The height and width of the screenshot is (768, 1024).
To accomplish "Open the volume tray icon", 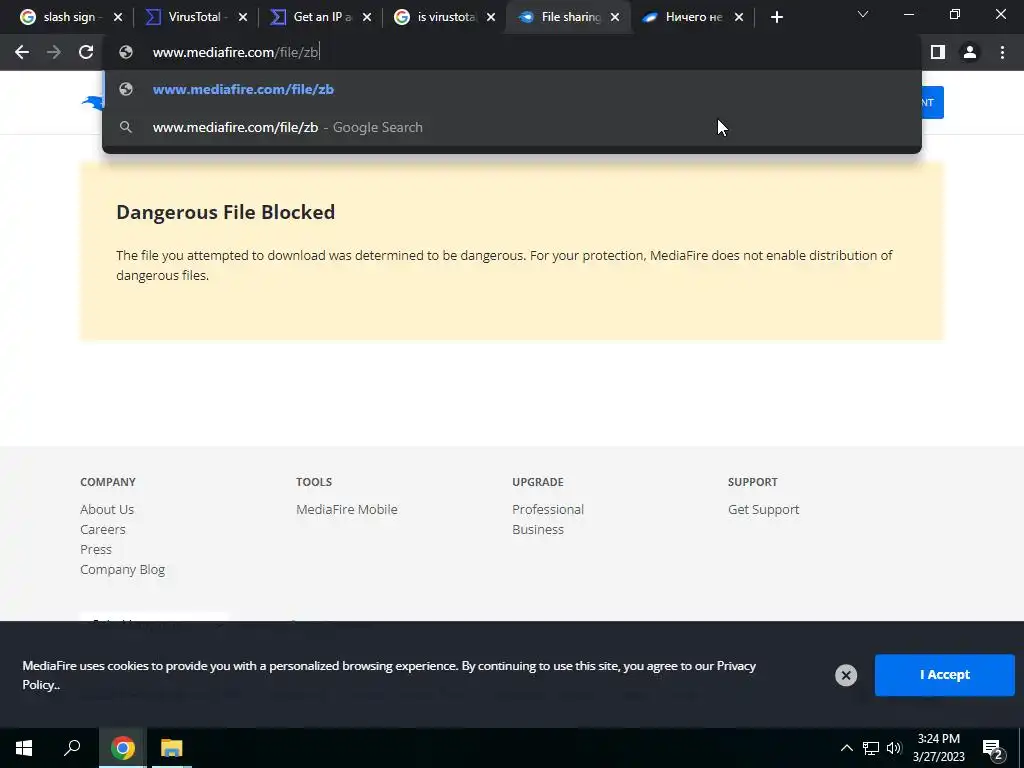I will (894, 748).
